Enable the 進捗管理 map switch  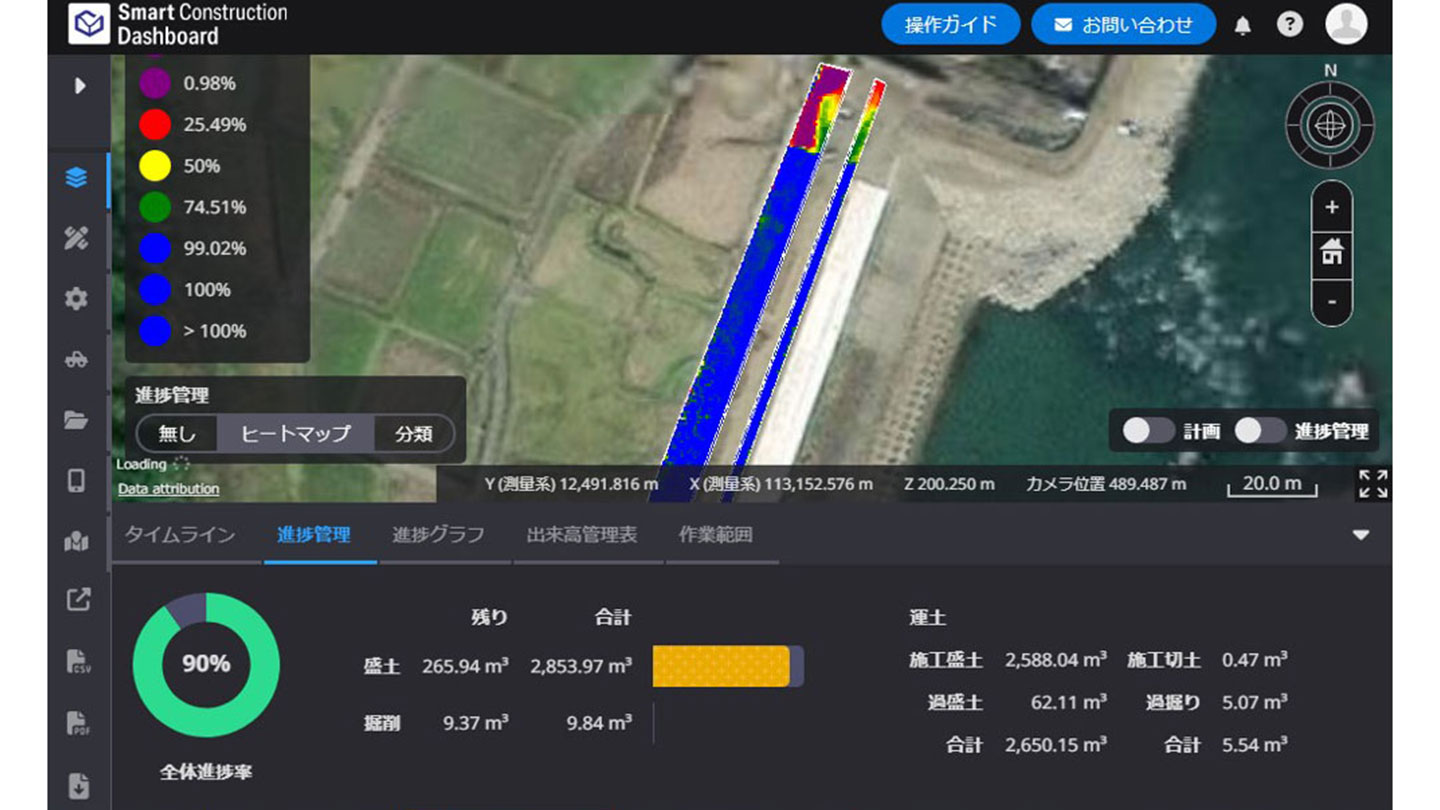[x=1259, y=431]
